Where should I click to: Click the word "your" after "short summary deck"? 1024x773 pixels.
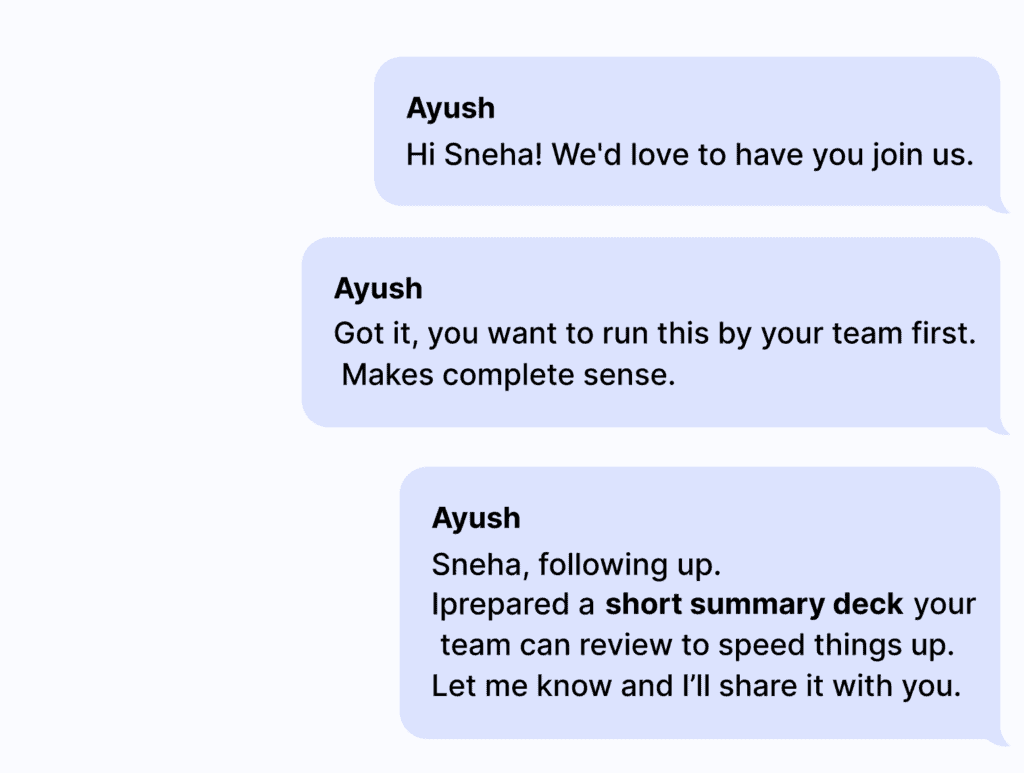pyautogui.click(x=945, y=606)
